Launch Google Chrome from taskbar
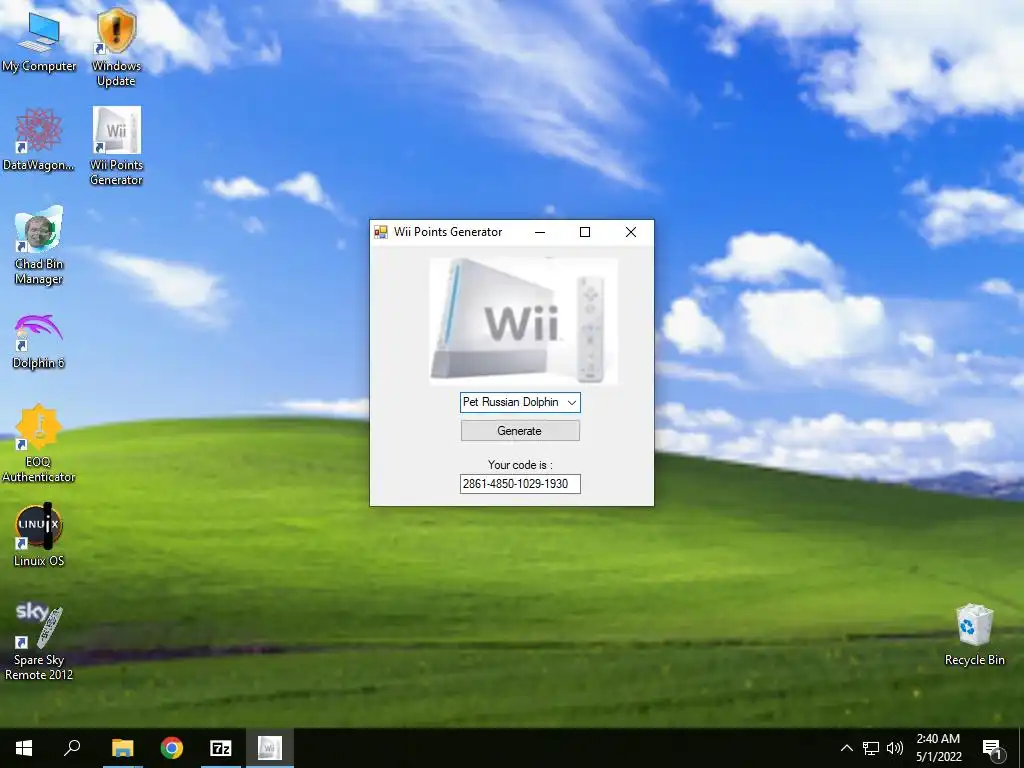 click(x=172, y=748)
